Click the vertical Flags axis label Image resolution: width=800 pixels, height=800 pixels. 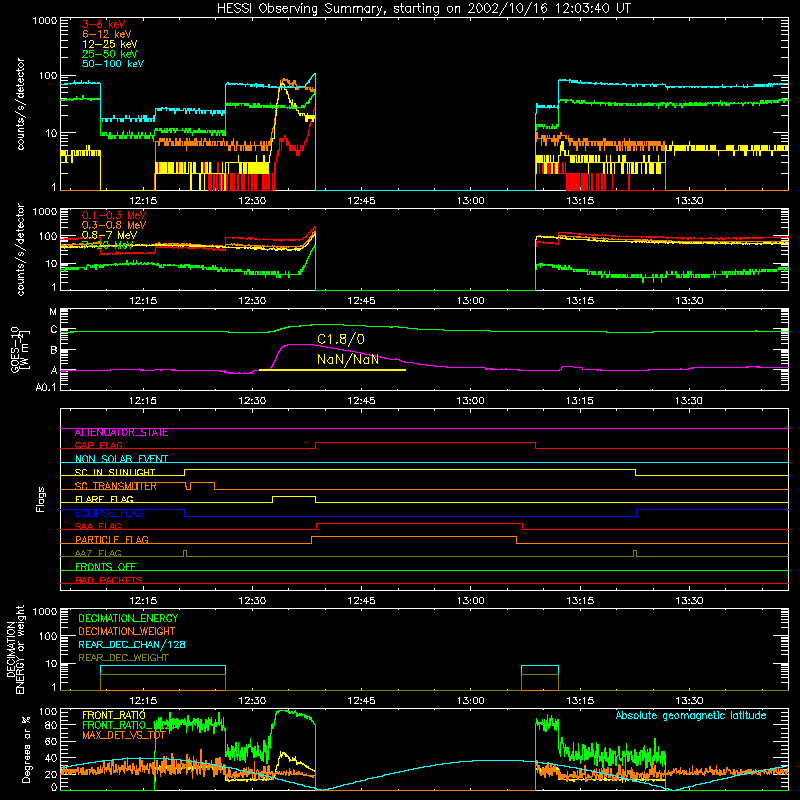[41, 499]
